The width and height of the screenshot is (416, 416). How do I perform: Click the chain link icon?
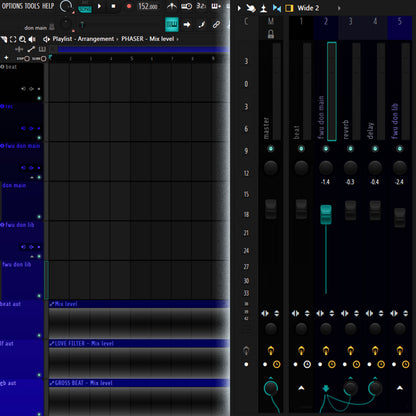click(x=216, y=24)
